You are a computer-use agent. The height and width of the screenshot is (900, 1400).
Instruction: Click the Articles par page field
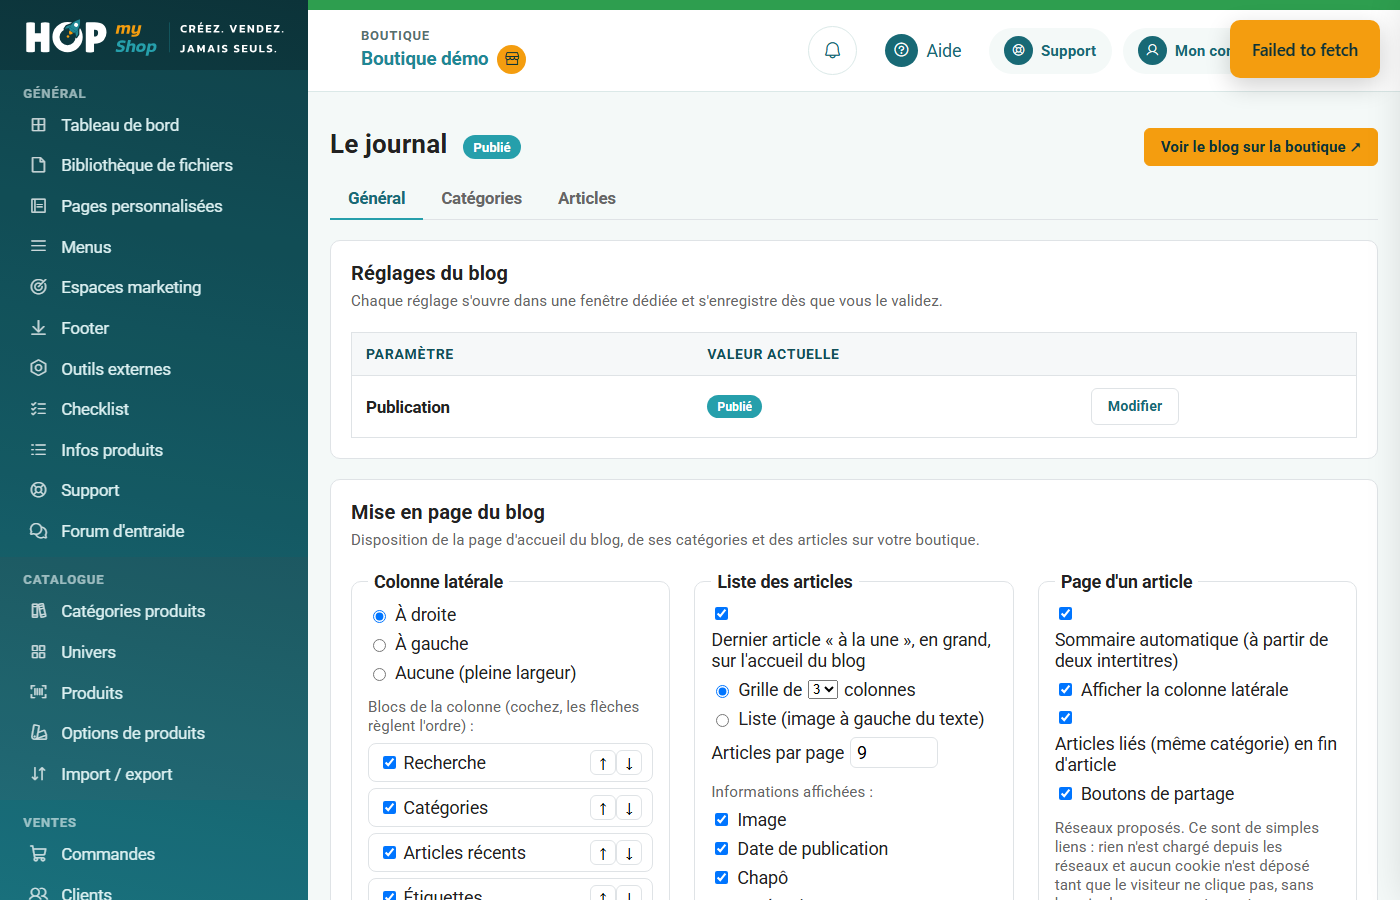[x=894, y=752]
